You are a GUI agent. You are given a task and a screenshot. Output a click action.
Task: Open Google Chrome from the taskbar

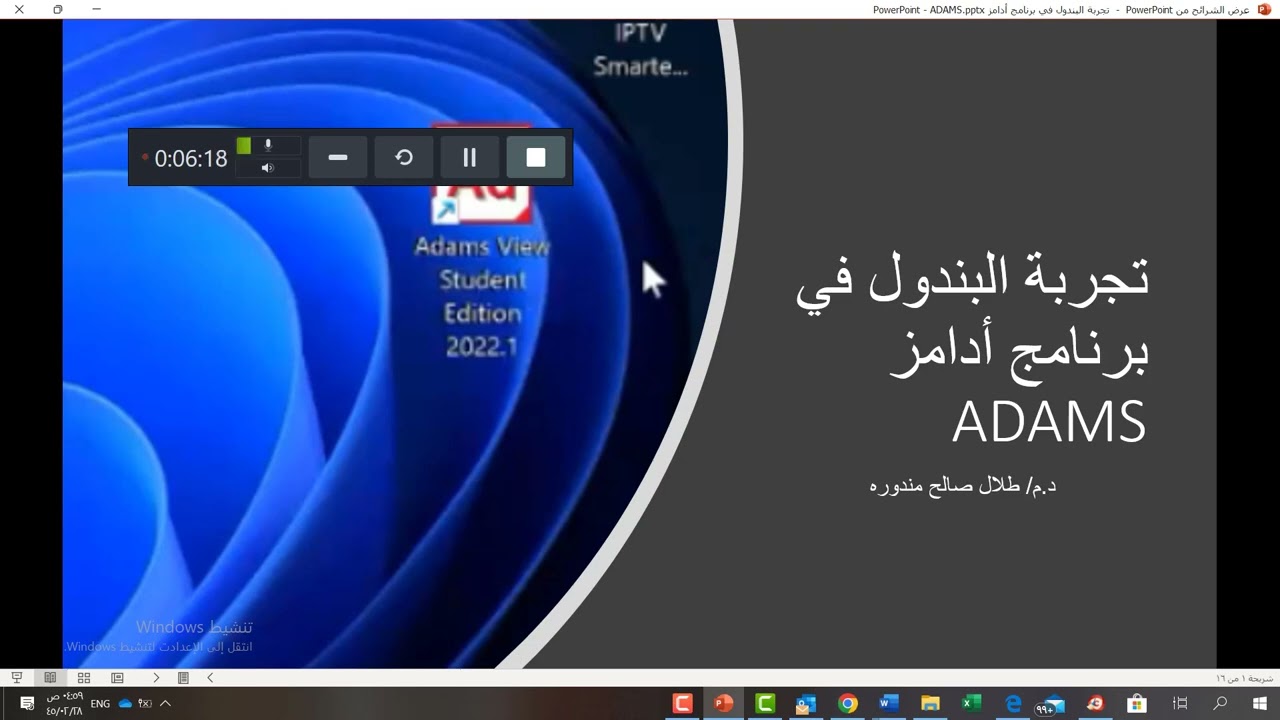848,704
